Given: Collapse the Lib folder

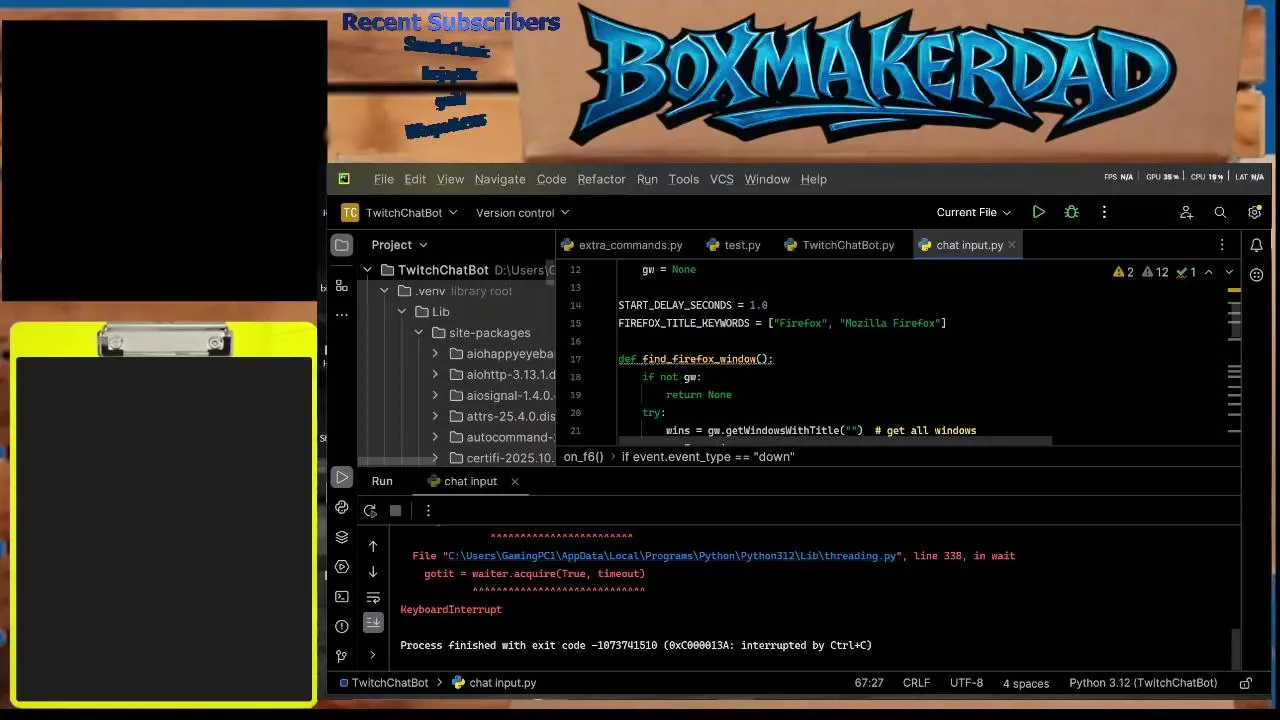Looking at the screenshot, I should point(402,312).
